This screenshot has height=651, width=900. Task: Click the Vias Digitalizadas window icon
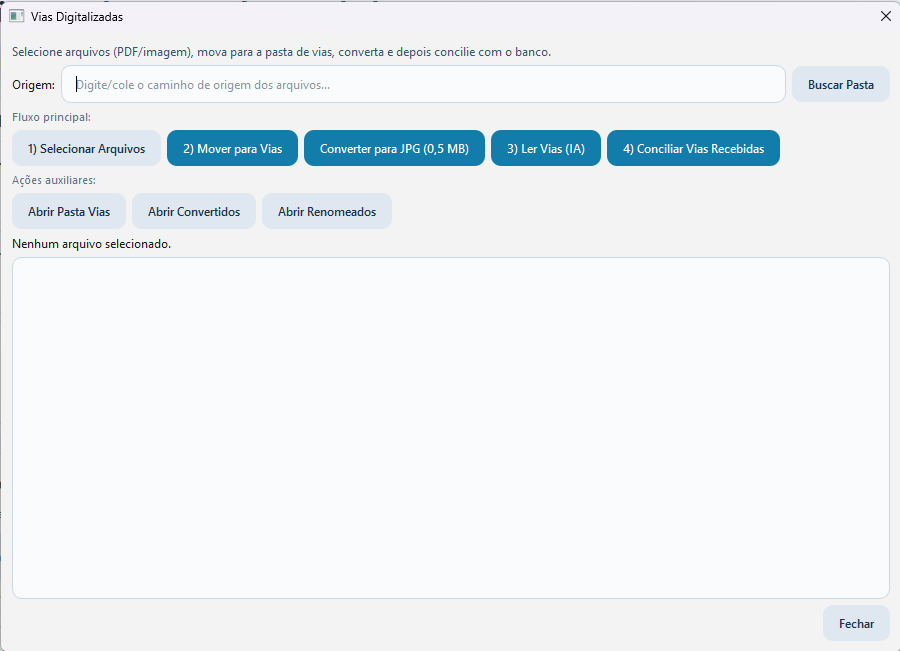17,16
